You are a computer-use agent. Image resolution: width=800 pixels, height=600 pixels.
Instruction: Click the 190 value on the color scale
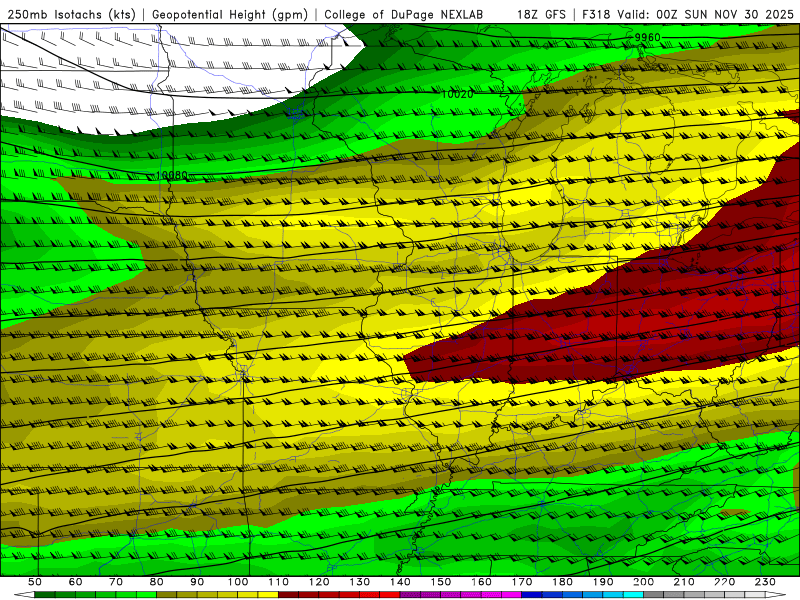pyautogui.click(x=603, y=582)
